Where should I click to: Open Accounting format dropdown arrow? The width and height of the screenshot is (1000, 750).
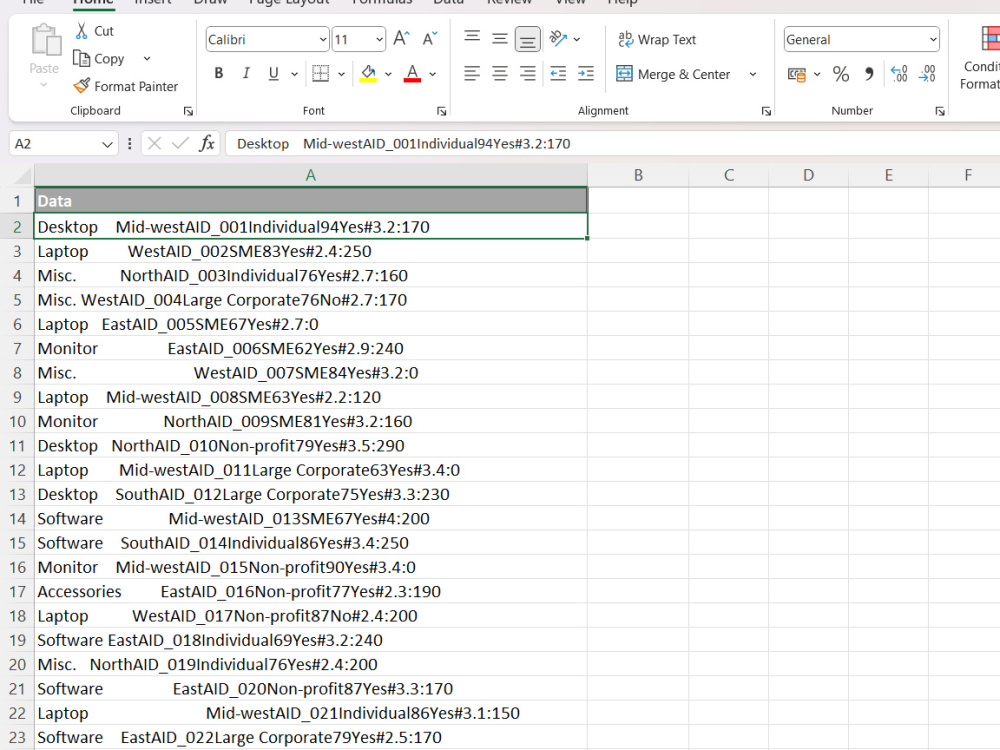[x=817, y=74]
